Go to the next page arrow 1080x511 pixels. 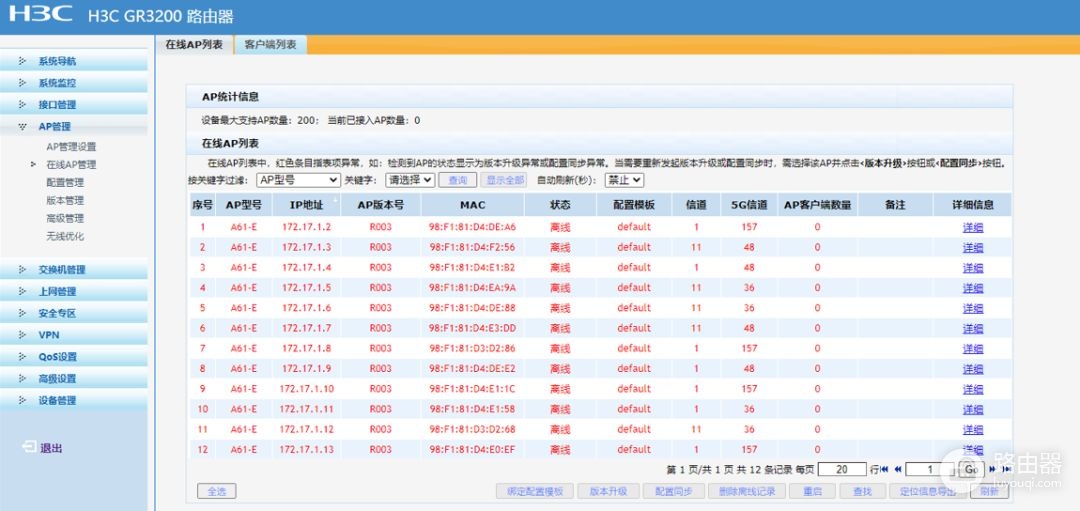click(x=993, y=469)
